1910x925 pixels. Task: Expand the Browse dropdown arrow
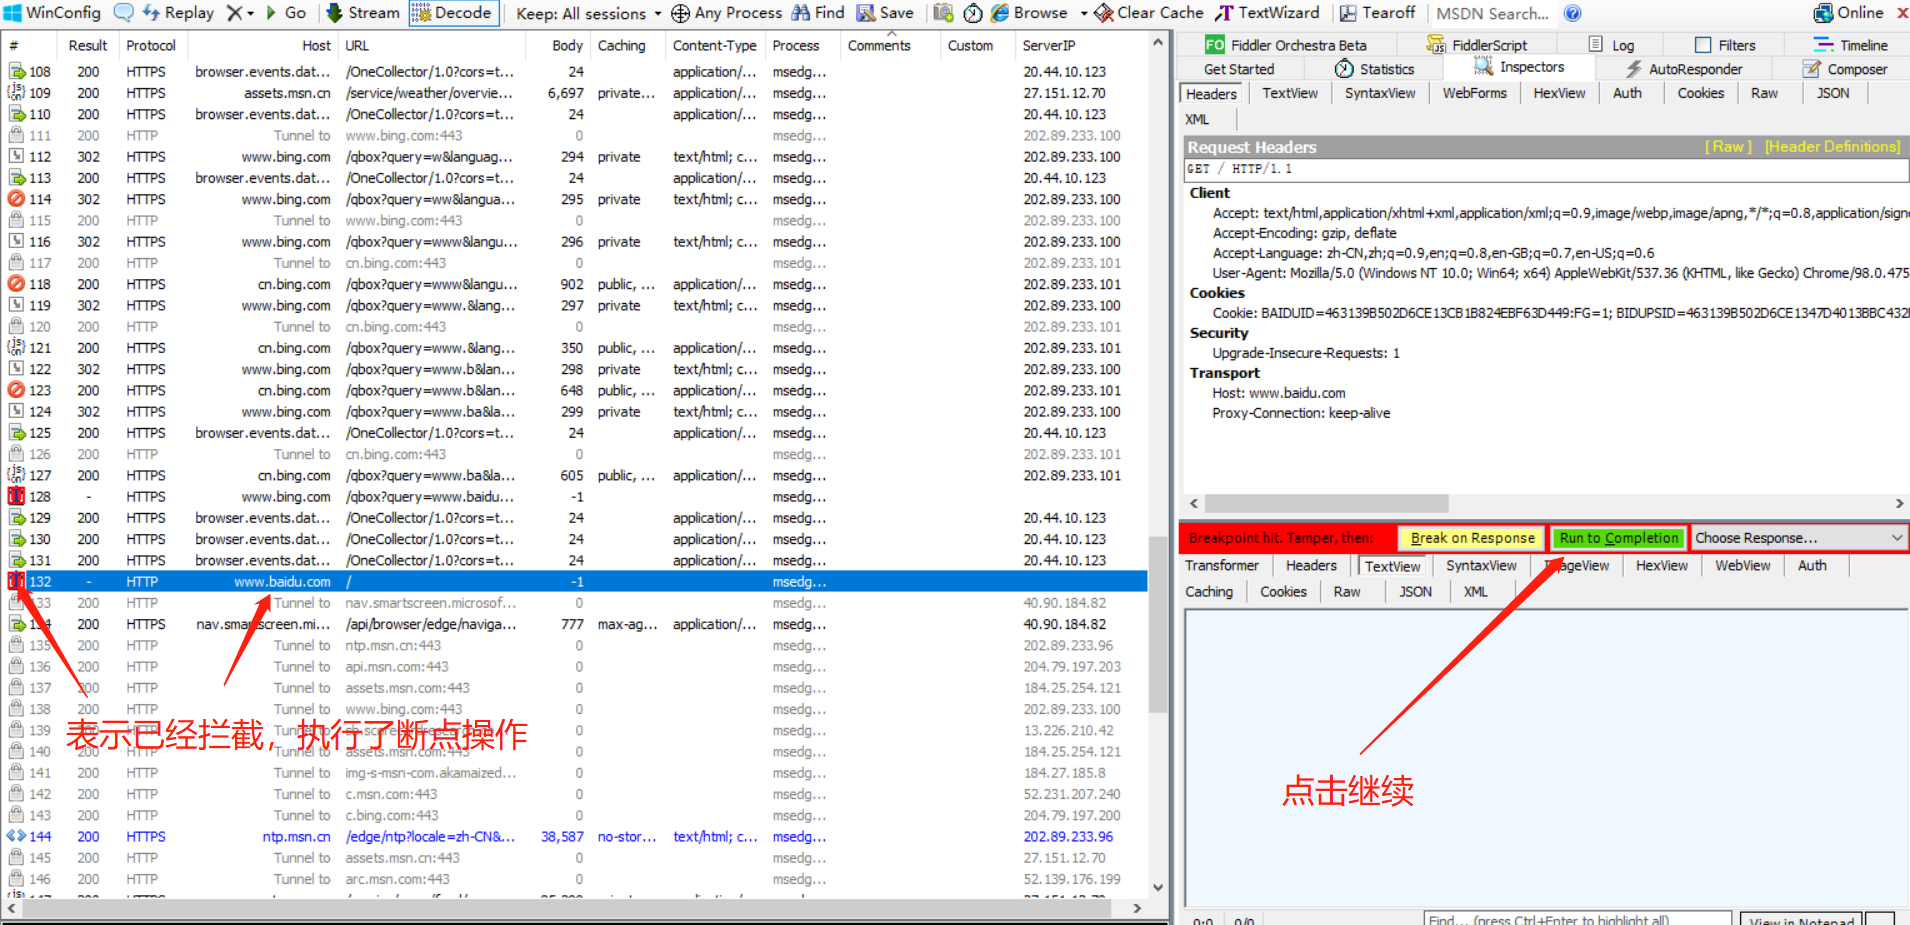pyautogui.click(x=1084, y=14)
